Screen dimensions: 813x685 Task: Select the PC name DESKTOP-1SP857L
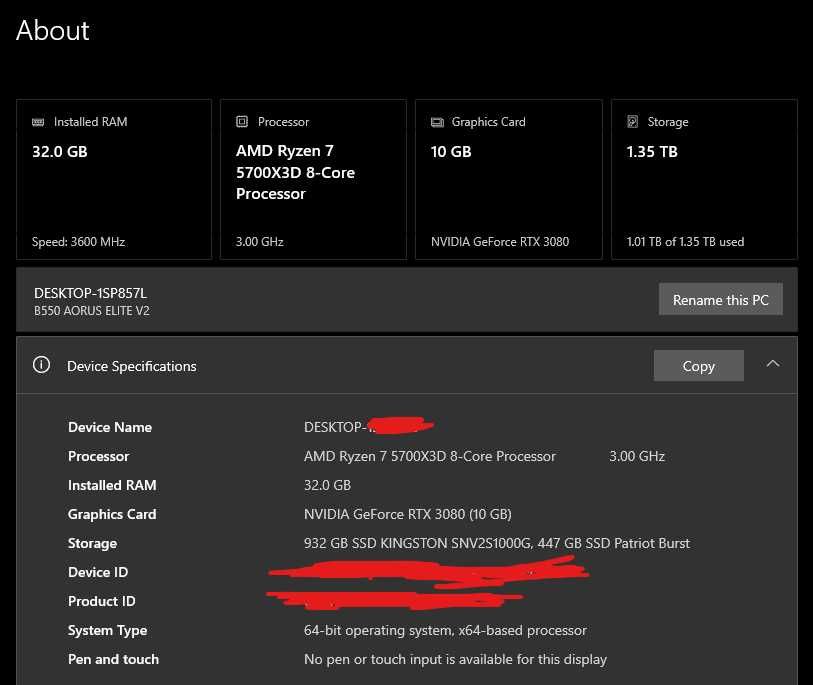click(90, 293)
